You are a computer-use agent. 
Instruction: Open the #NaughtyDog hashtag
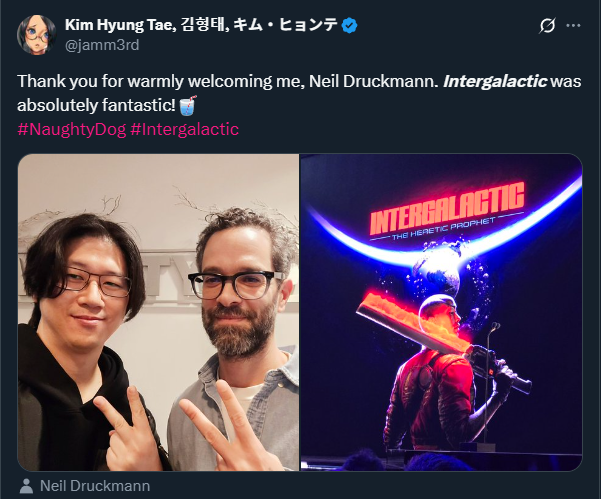coord(72,129)
